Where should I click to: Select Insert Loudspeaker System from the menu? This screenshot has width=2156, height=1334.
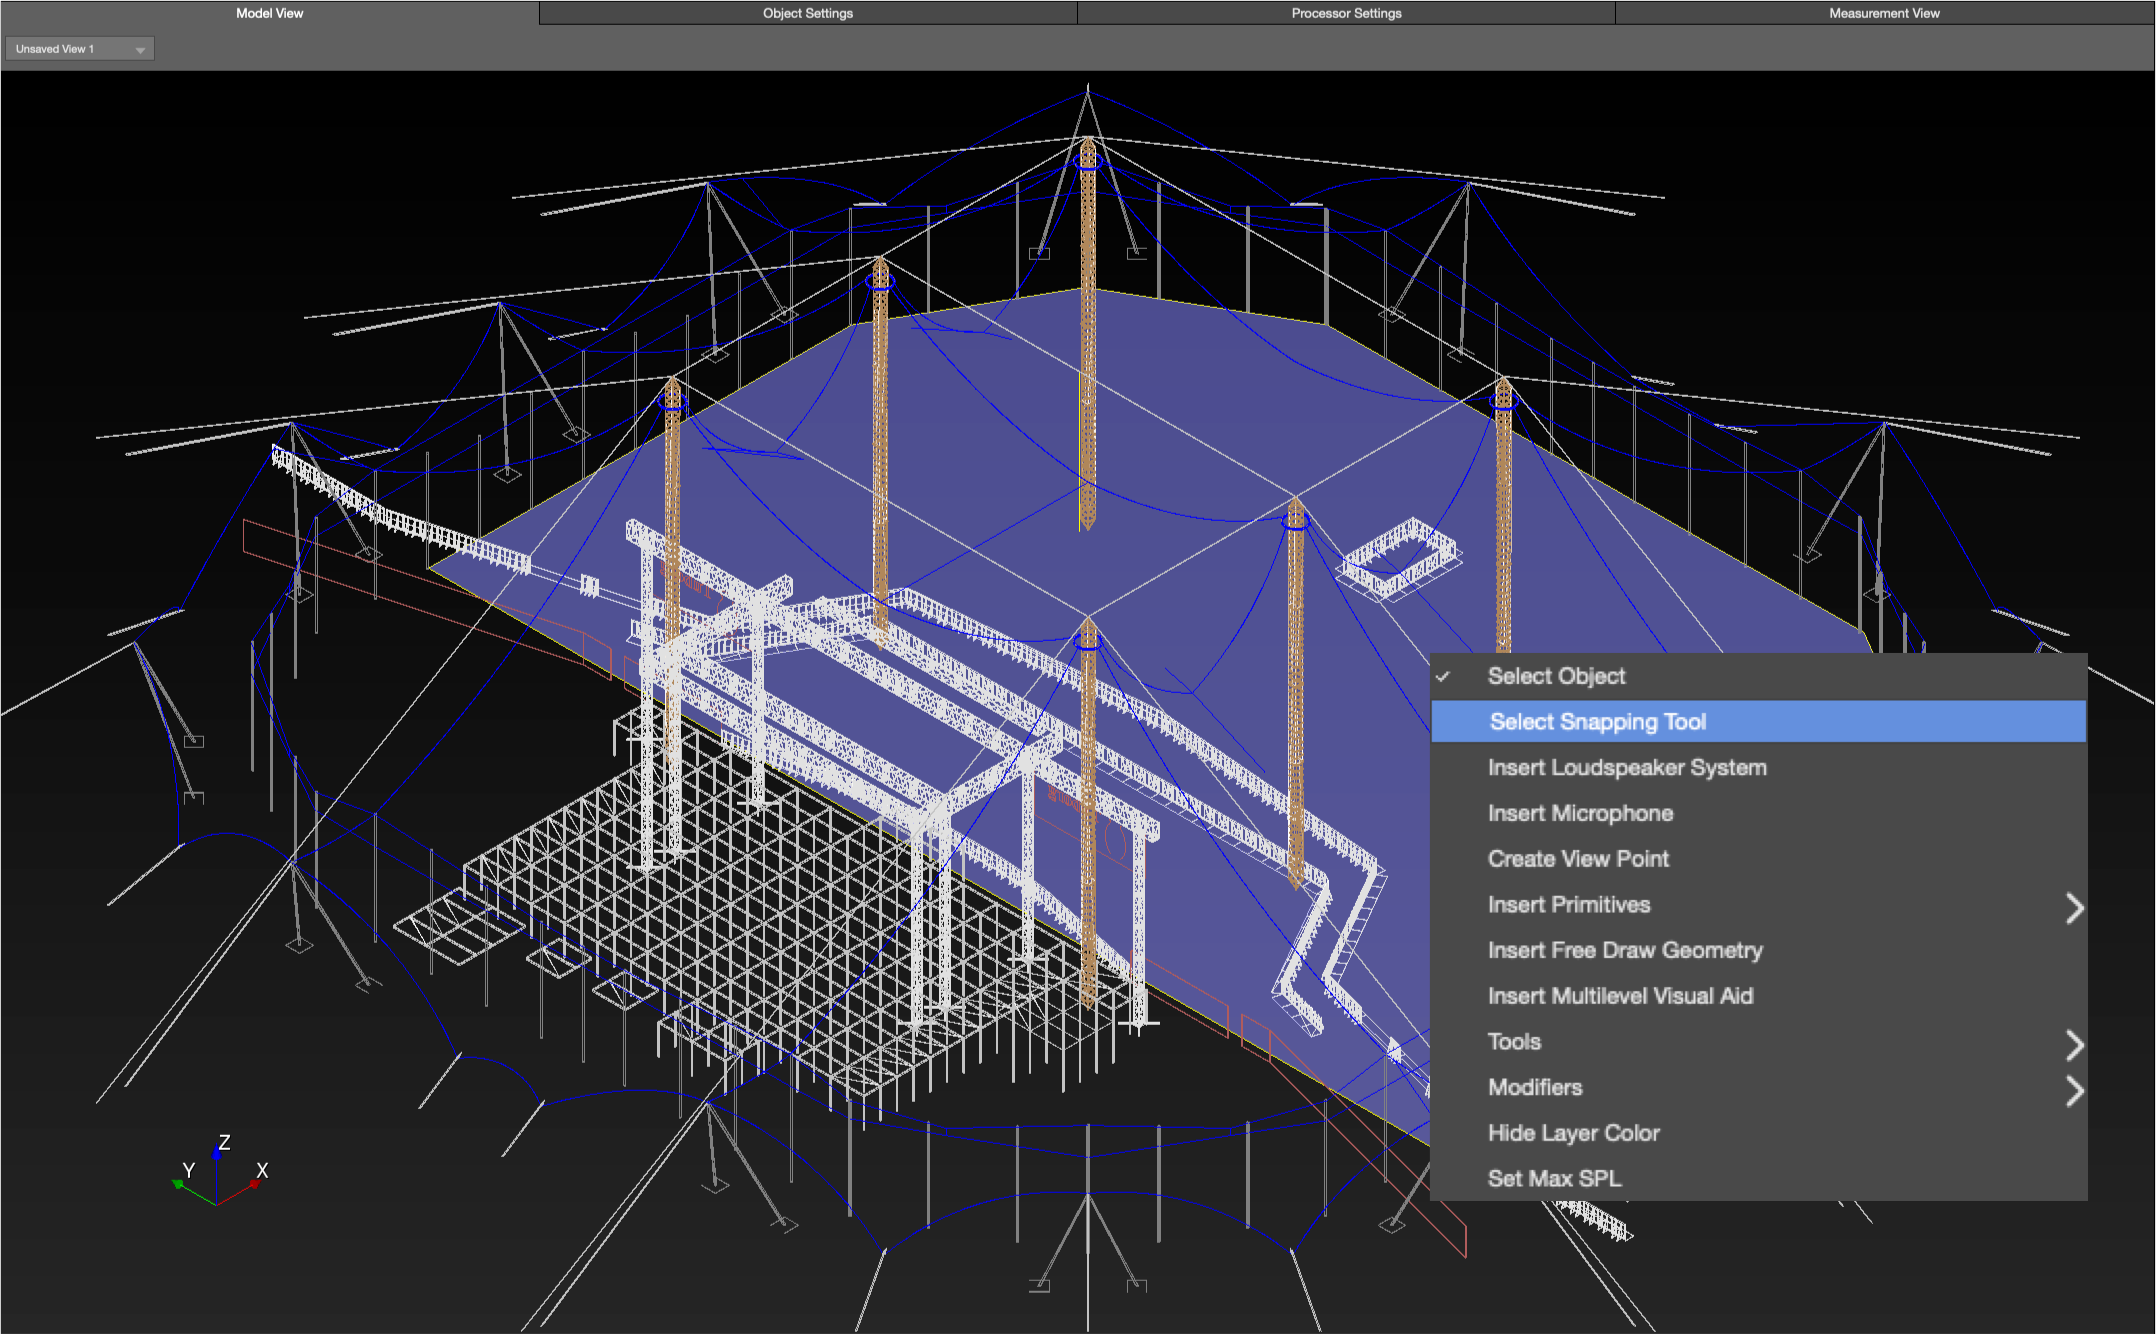coord(1759,768)
